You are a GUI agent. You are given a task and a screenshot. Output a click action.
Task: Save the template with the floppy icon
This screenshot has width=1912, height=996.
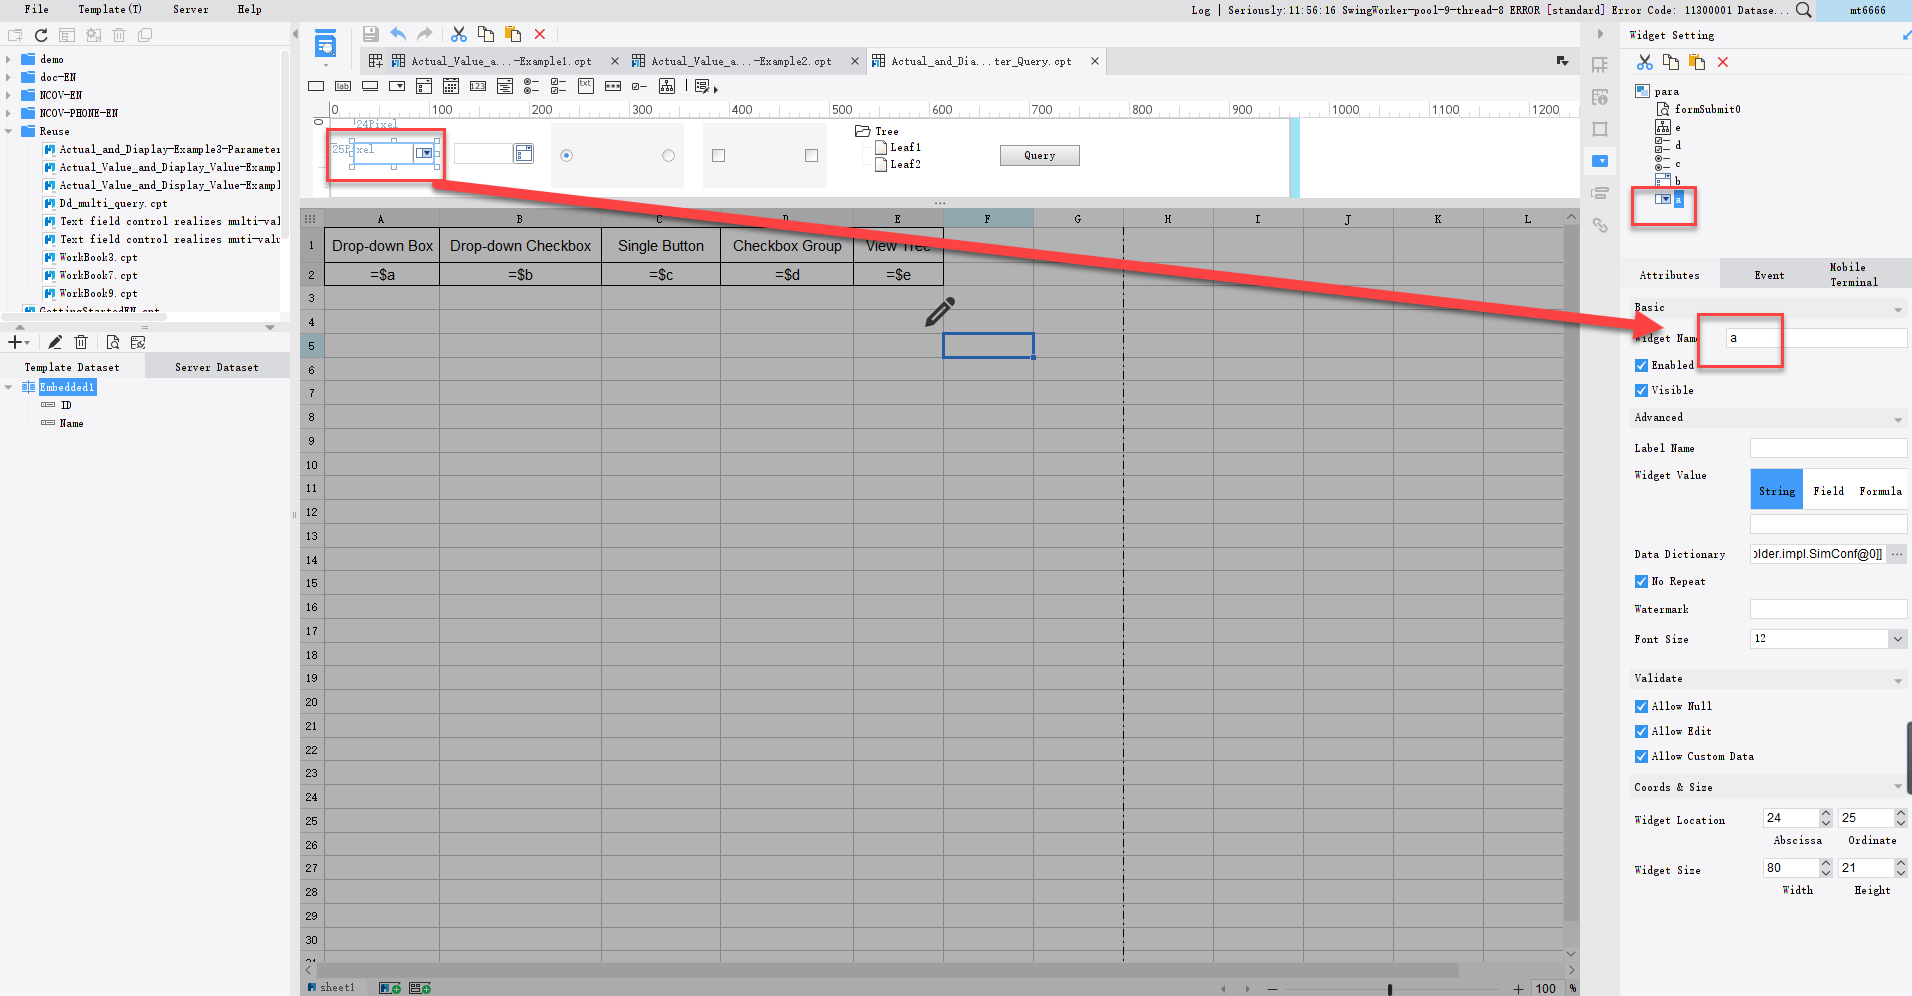point(371,34)
